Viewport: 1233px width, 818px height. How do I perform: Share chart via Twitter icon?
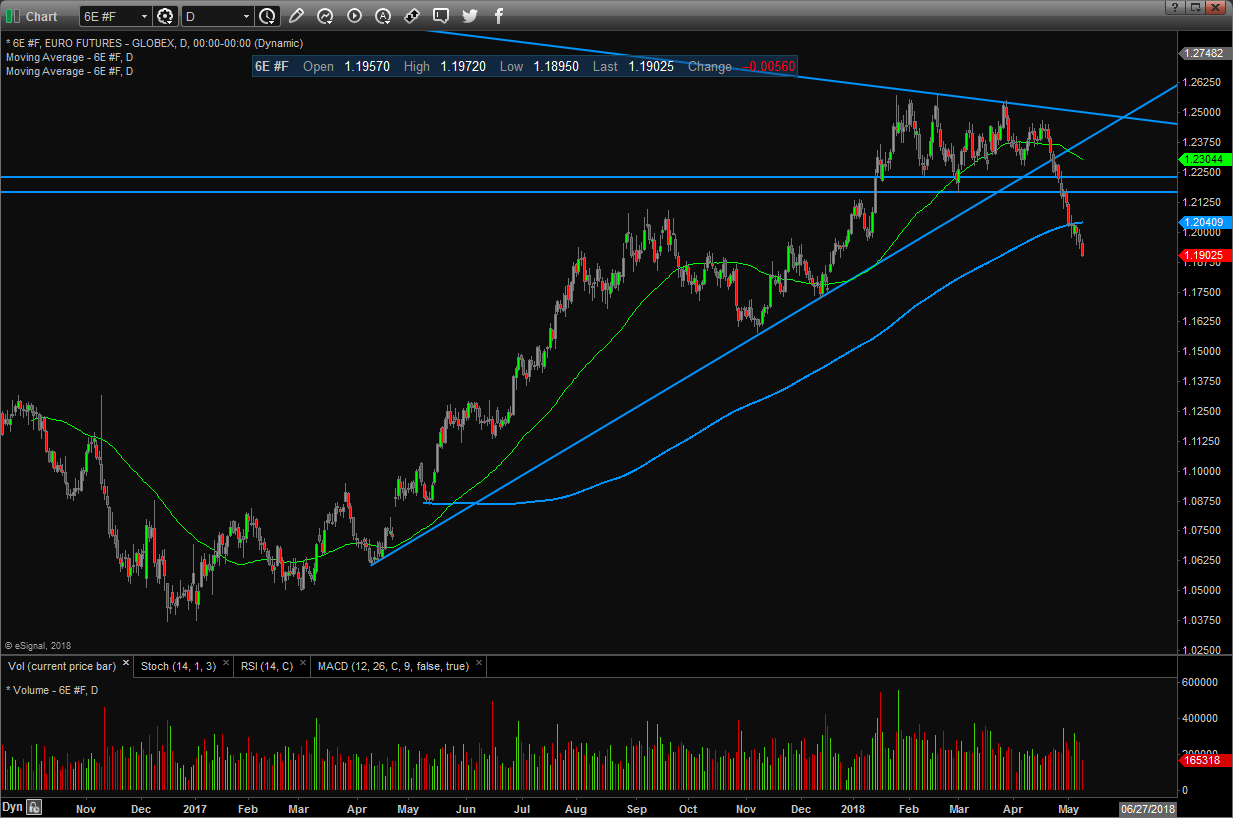470,16
